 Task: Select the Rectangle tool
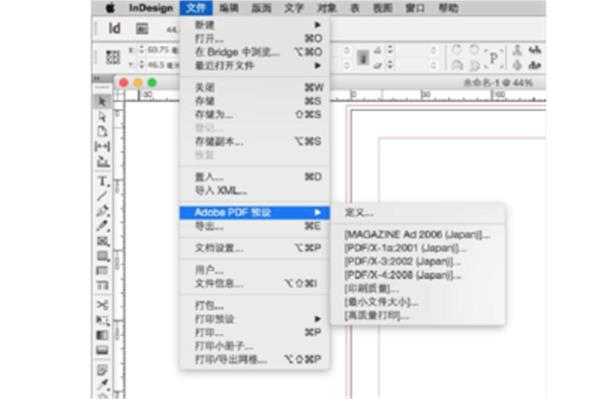[102, 256]
